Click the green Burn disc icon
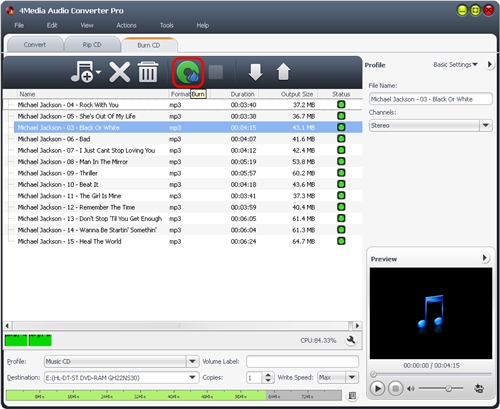Viewport: 500px width, 409px height. point(188,72)
